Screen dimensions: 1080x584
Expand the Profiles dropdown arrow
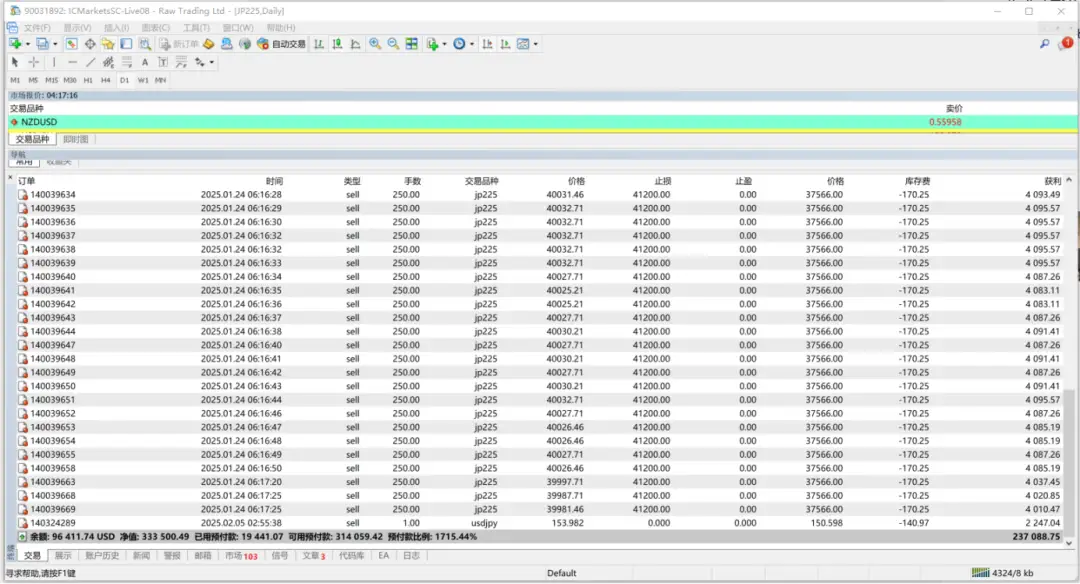pos(55,44)
